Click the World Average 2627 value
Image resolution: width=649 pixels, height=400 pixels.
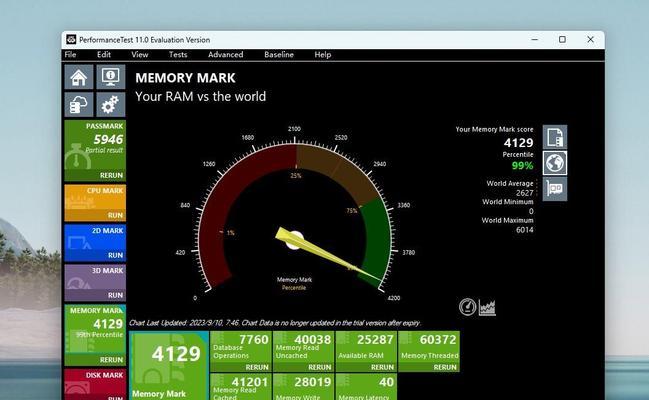[524, 193]
